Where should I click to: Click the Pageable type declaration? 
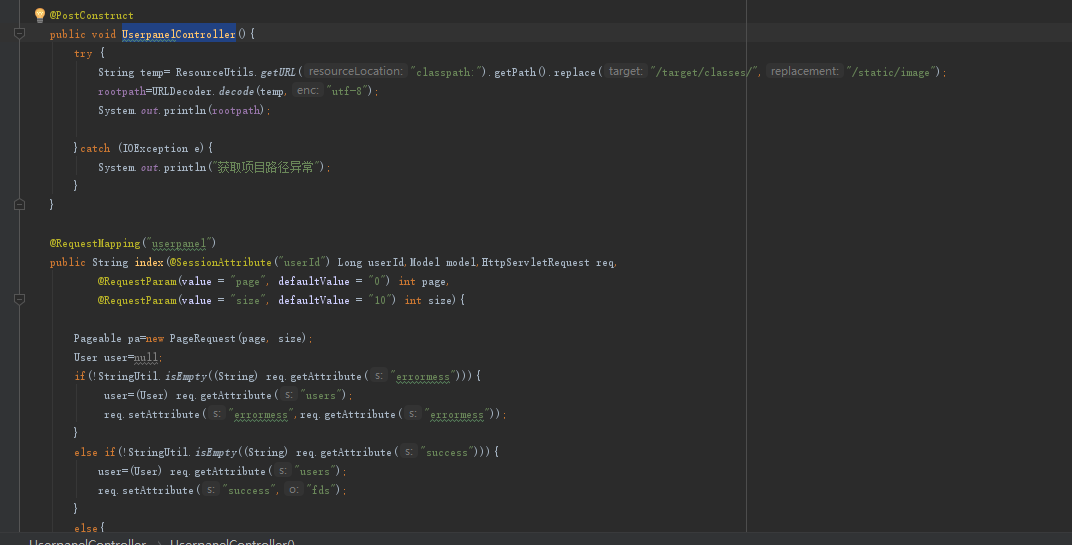pos(98,338)
